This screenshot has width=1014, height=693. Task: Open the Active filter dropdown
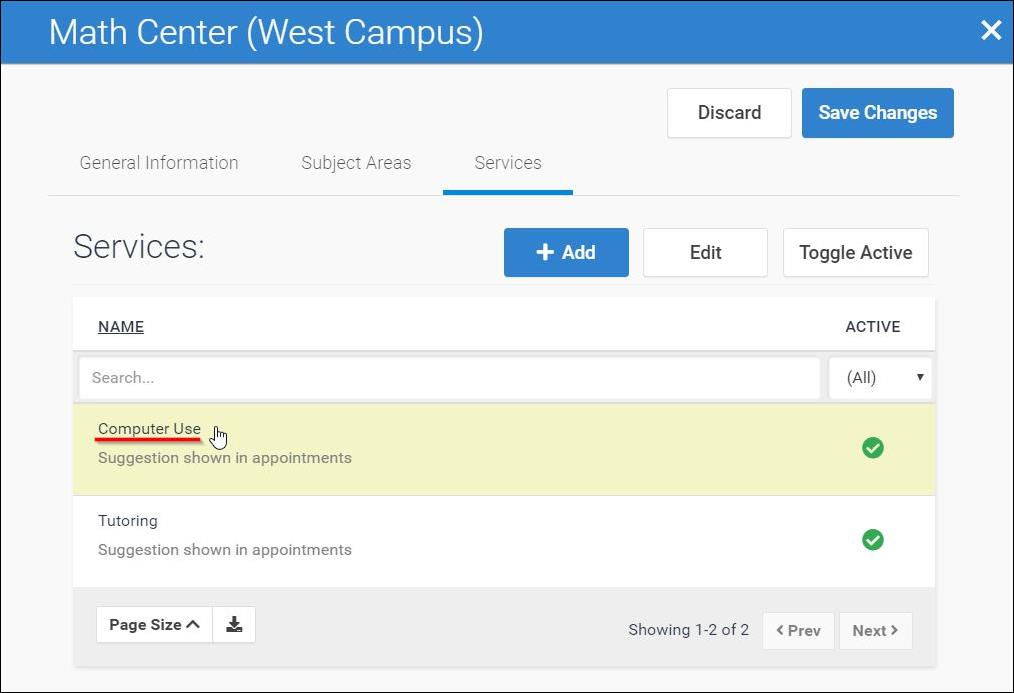click(x=880, y=378)
